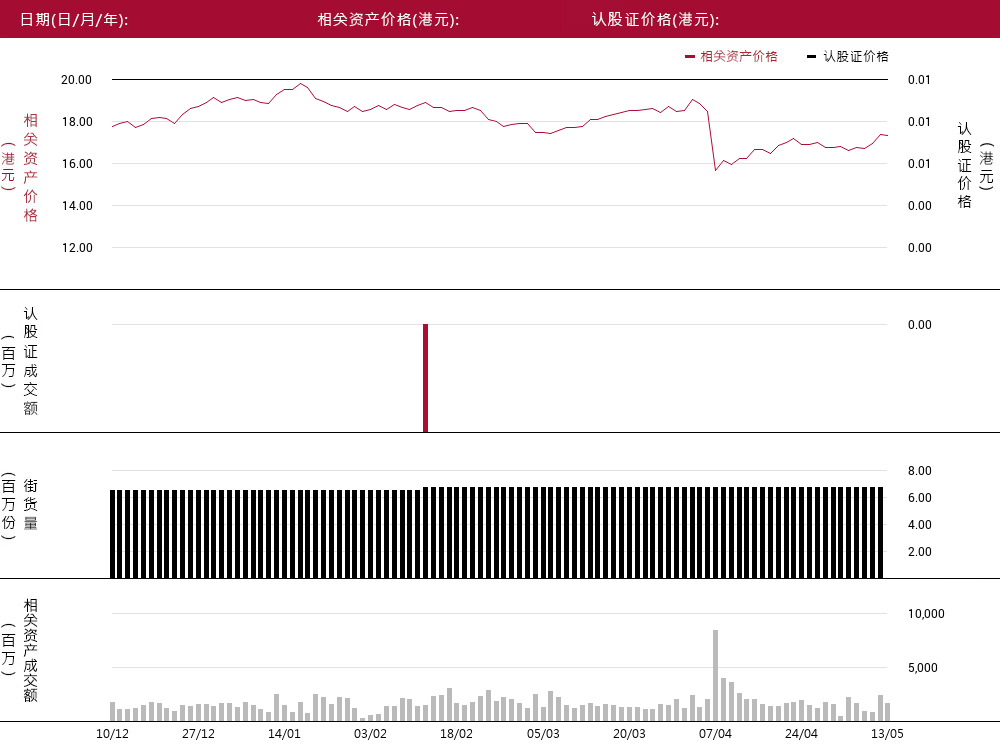This screenshot has width=1000, height=751.
Task: Select the 24/04 date label on the x-axis
Action: tap(802, 734)
